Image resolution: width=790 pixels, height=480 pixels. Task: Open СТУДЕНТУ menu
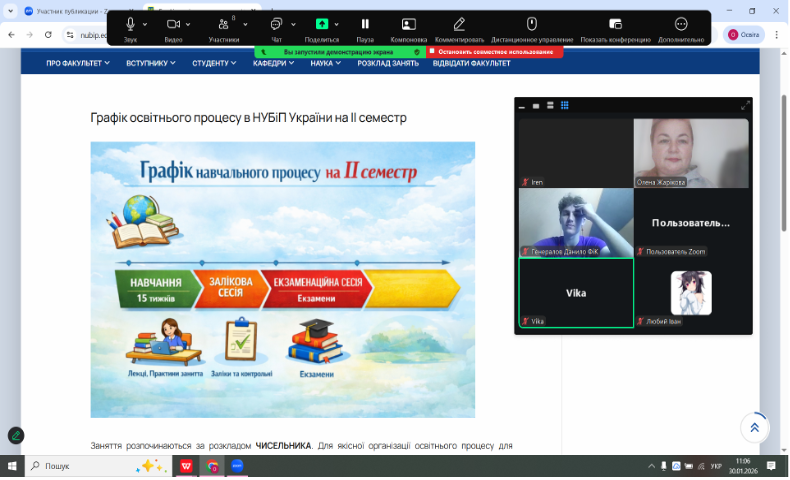click(214, 63)
